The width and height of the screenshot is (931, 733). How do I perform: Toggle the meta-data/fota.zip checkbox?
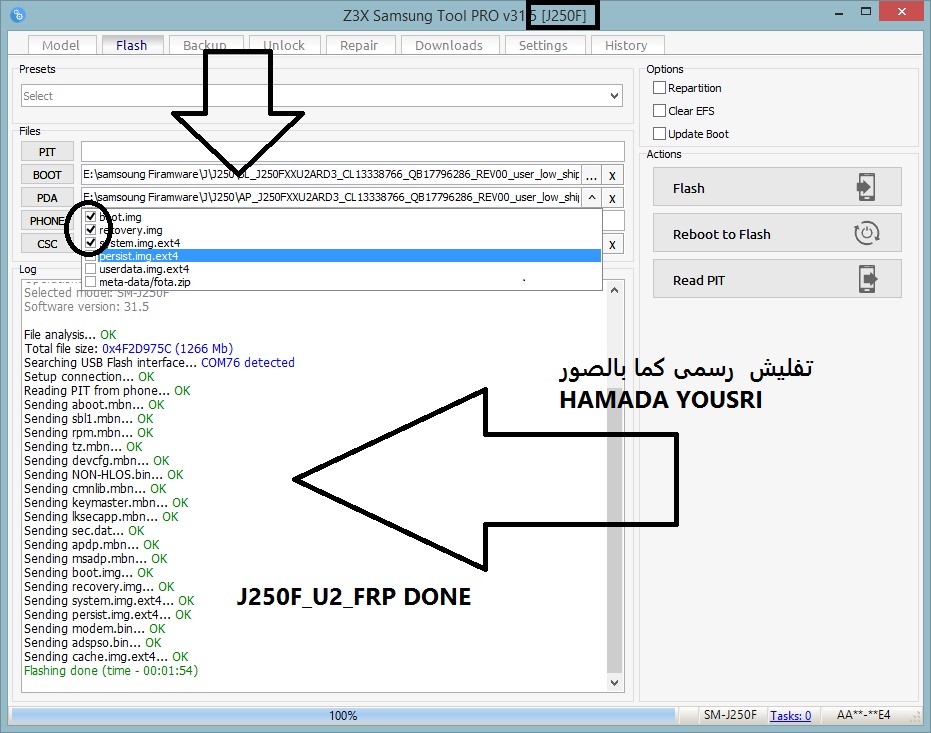coord(91,282)
